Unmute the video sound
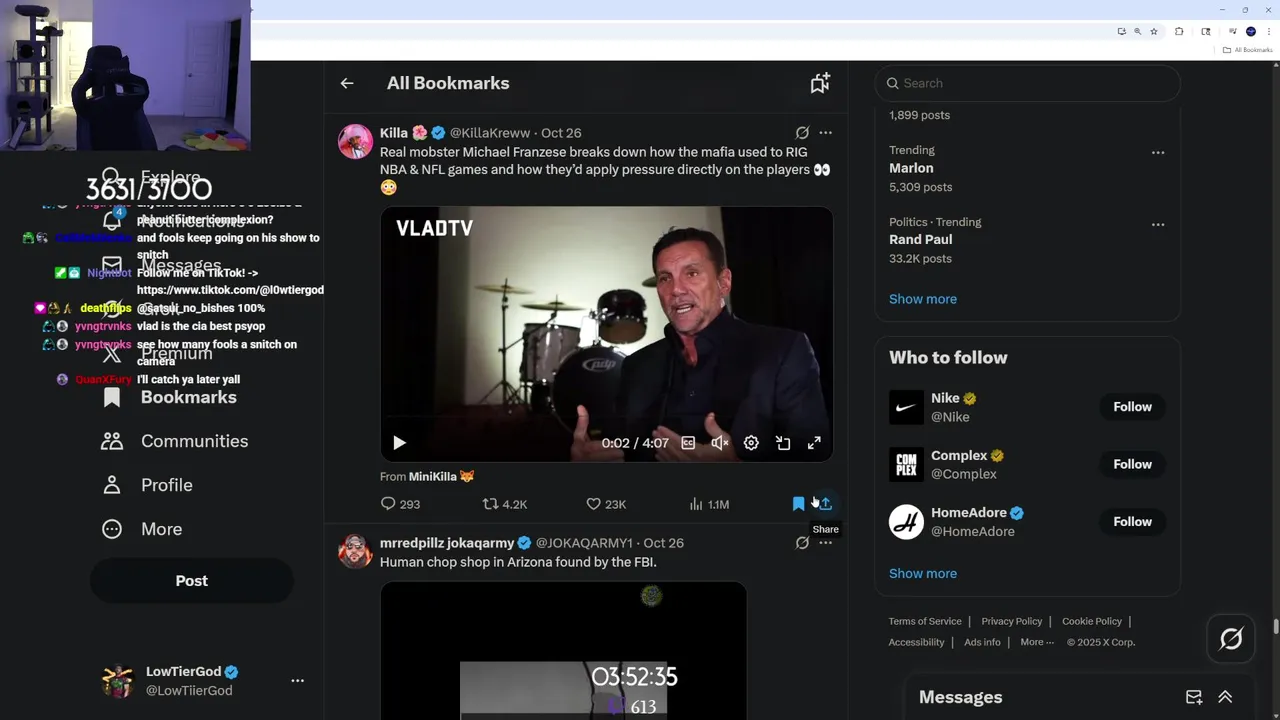Viewport: 1280px width, 720px height. point(719,443)
